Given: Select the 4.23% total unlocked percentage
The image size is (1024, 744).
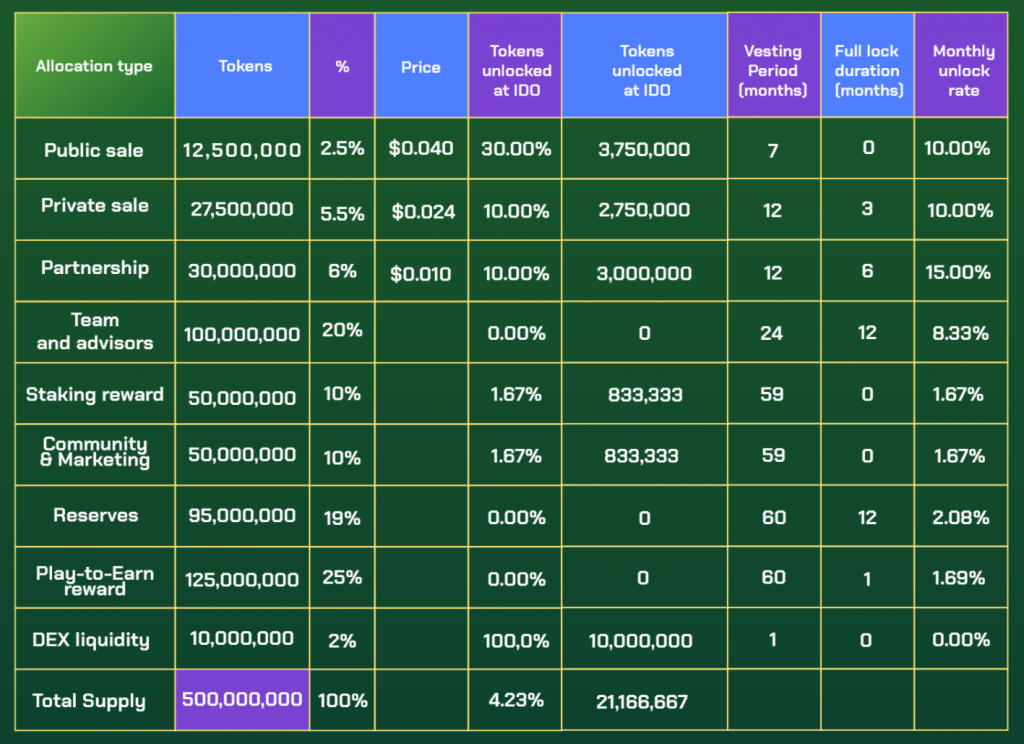Looking at the screenshot, I should 516,700.
